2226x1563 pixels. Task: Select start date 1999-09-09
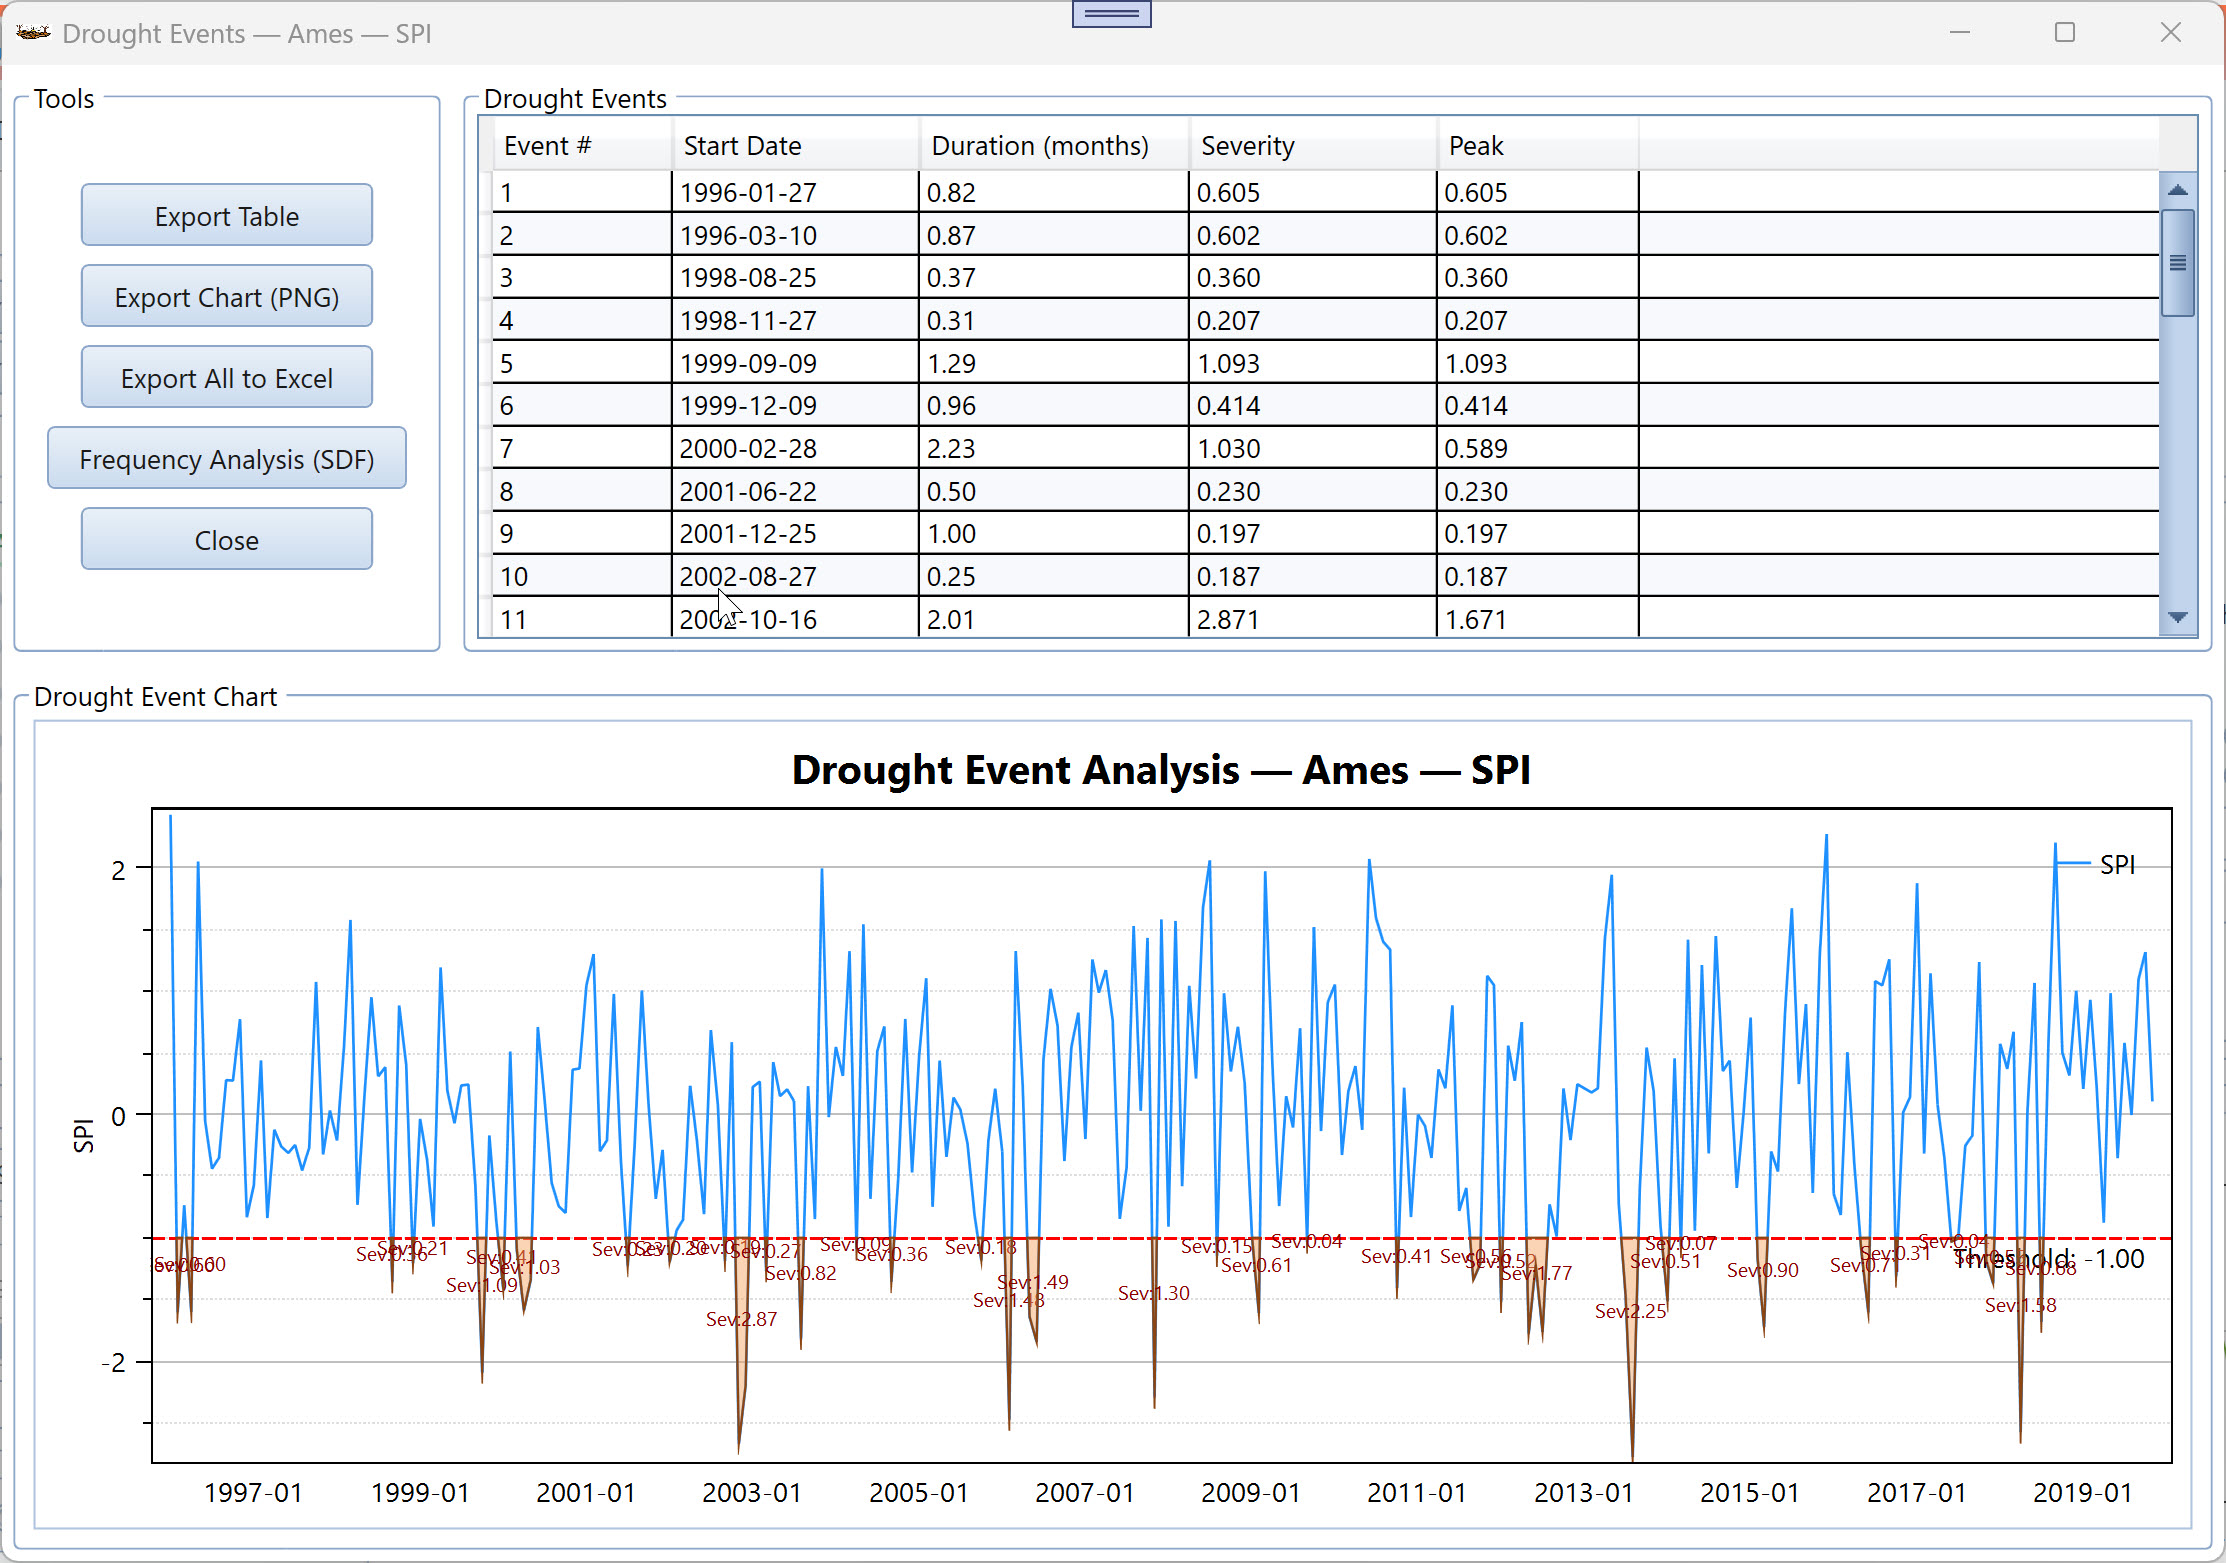click(x=795, y=363)
